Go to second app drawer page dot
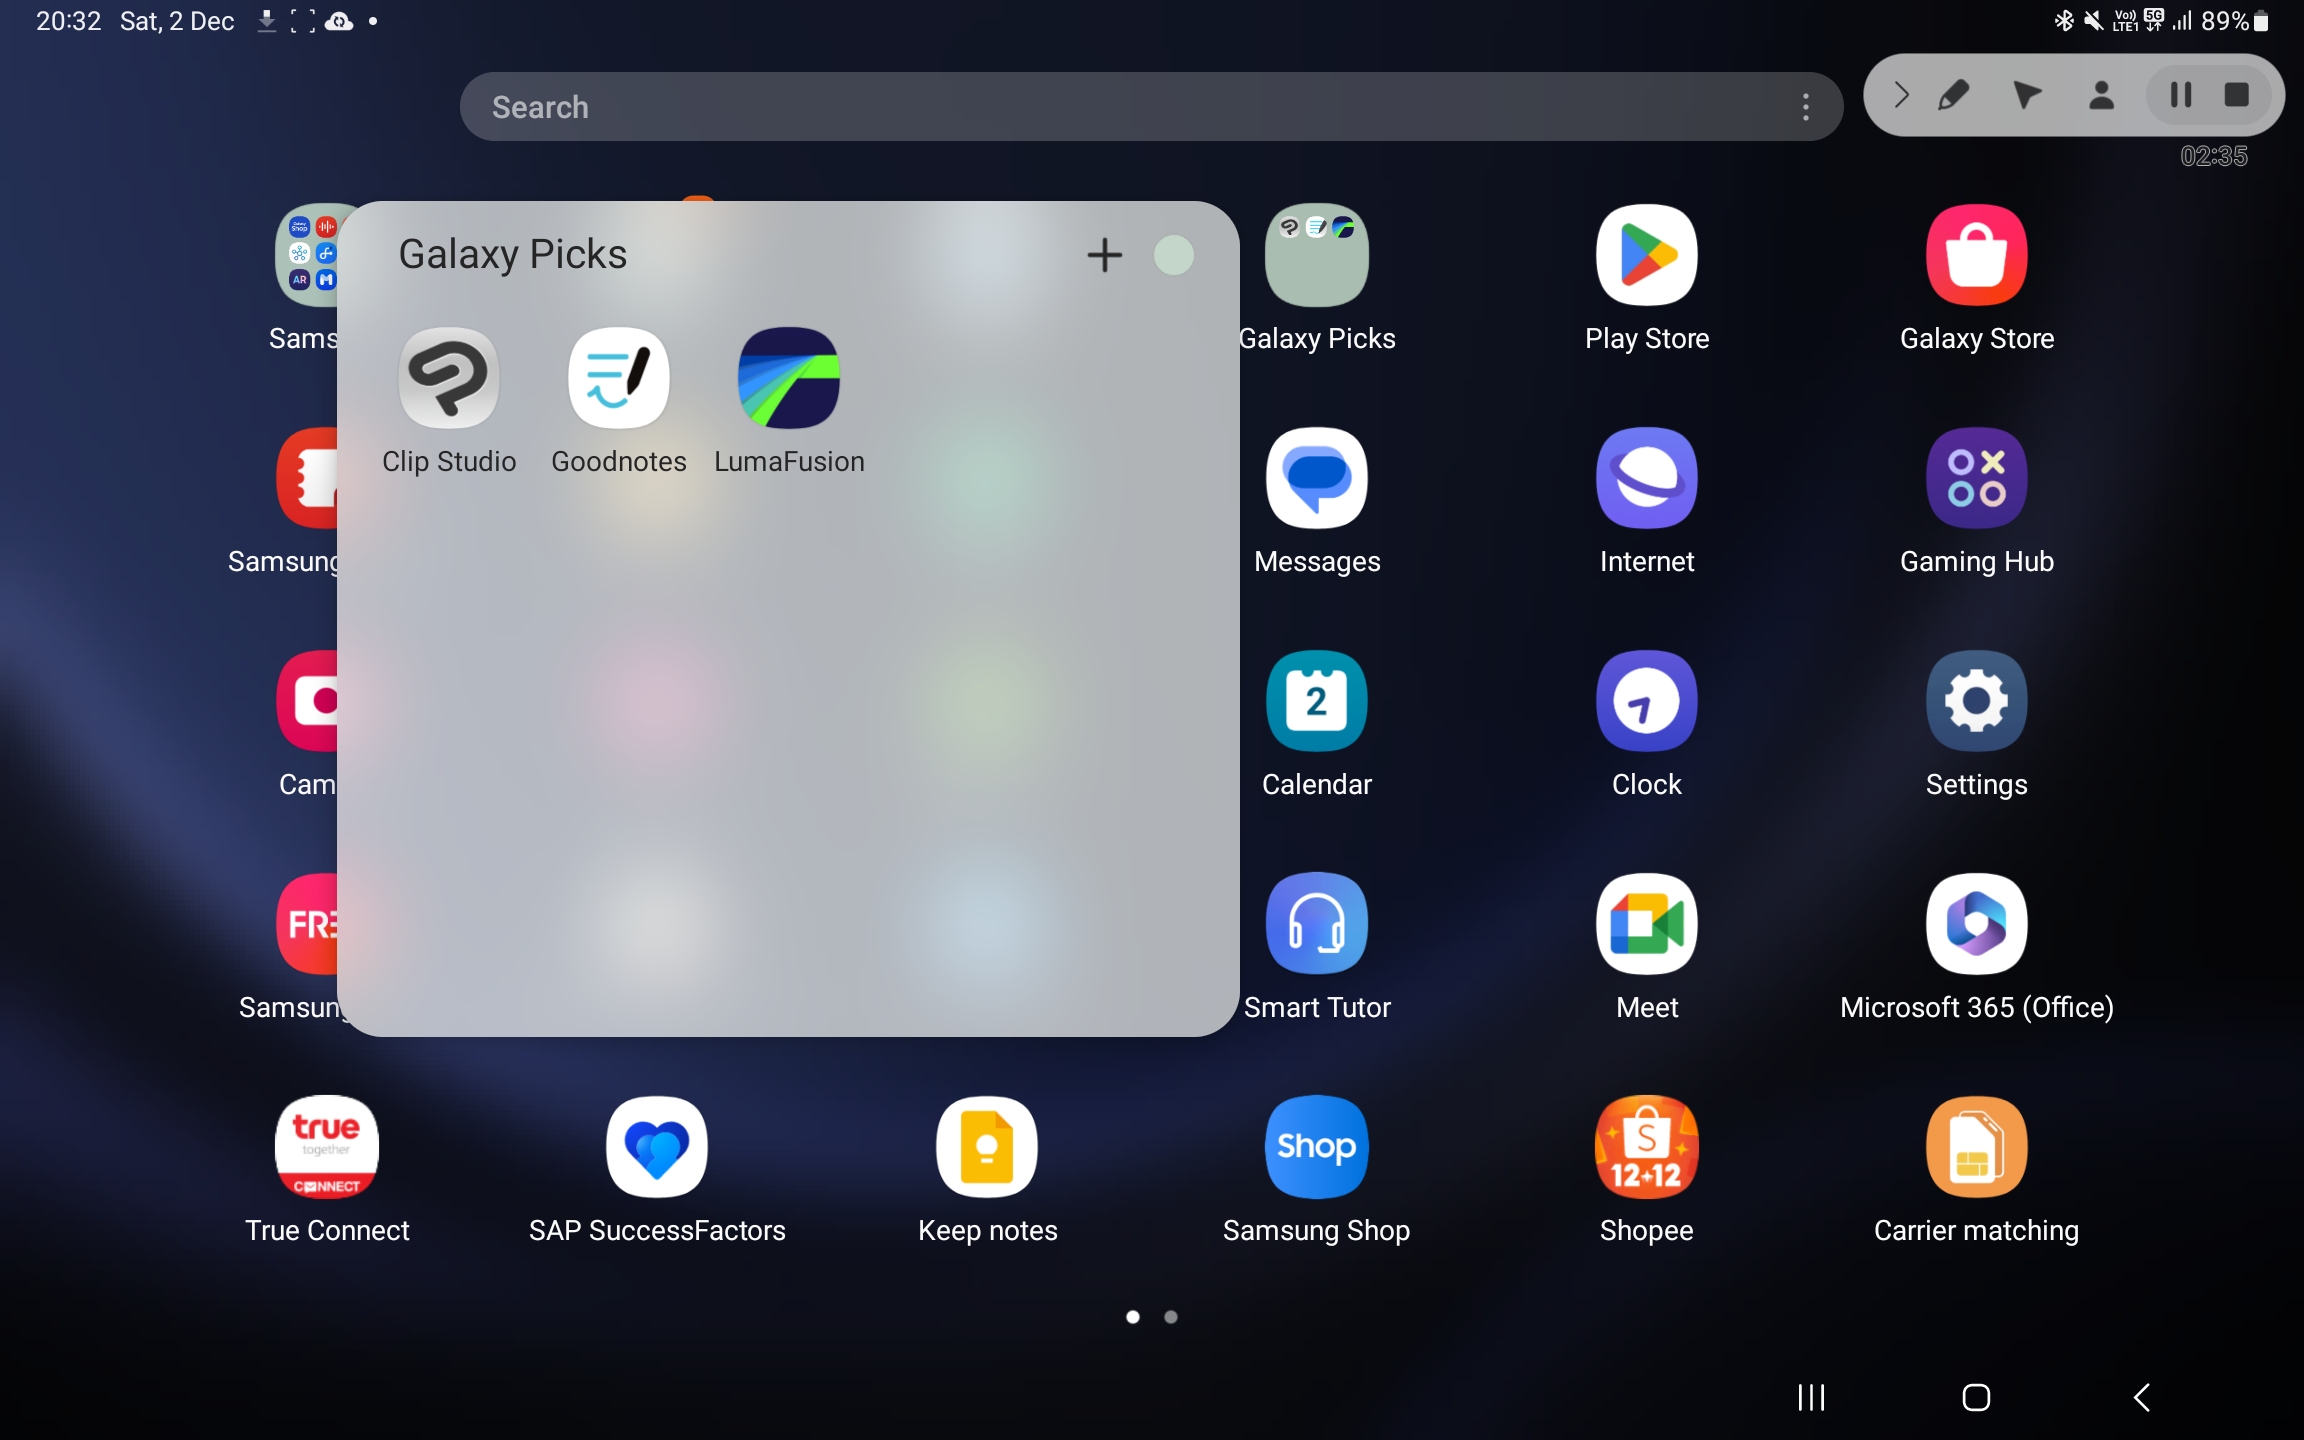Screen dimensions: 2304x1440 coord(1171,1317)
